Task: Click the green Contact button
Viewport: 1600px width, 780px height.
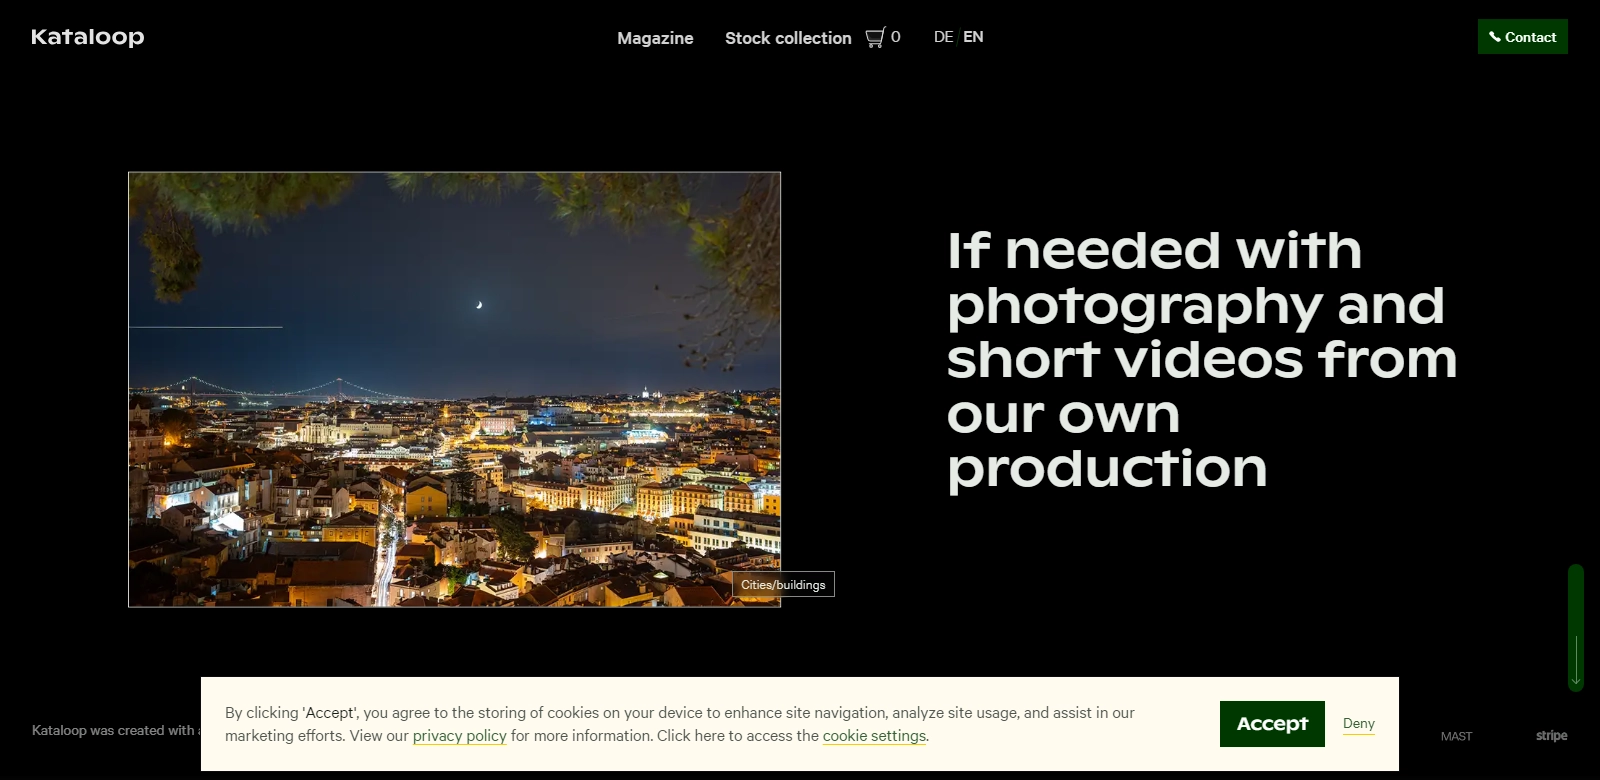Action: pos(1522,37)
